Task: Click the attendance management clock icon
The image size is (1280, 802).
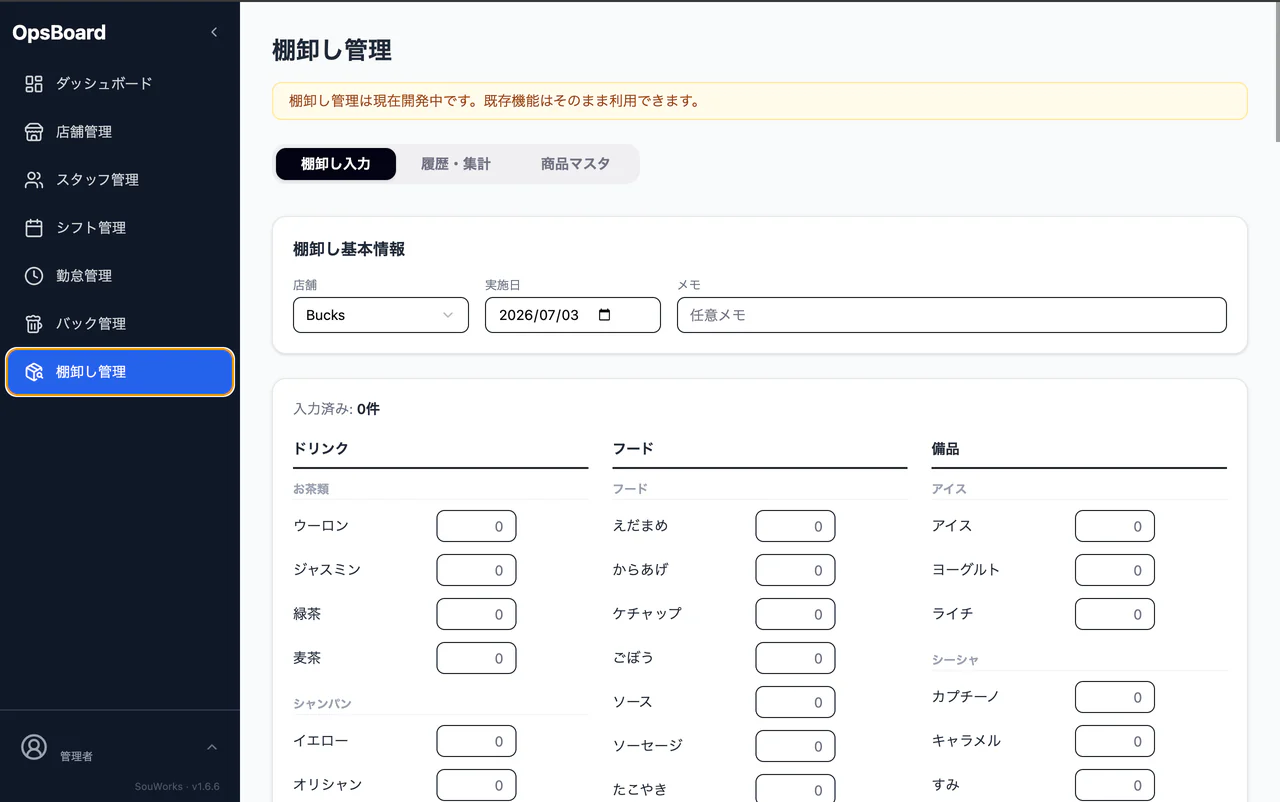Action: pyautogui.click(x=34, y=276)
